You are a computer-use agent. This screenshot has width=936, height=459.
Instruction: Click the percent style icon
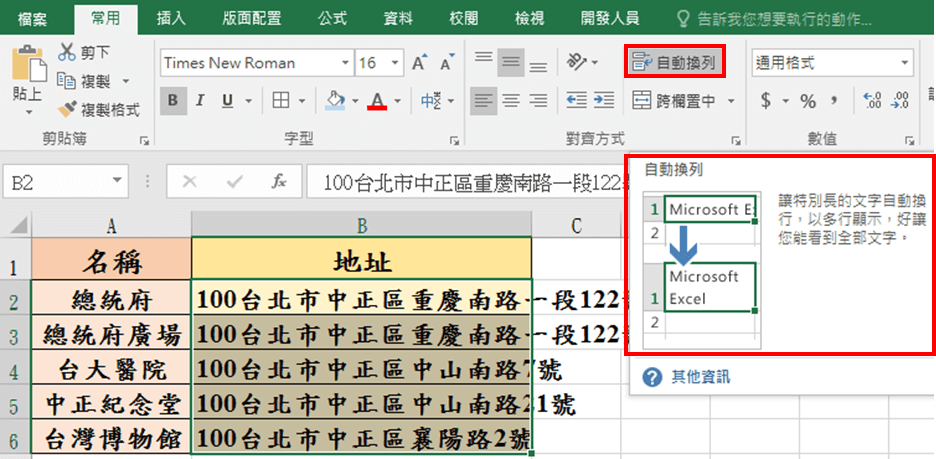806,101
